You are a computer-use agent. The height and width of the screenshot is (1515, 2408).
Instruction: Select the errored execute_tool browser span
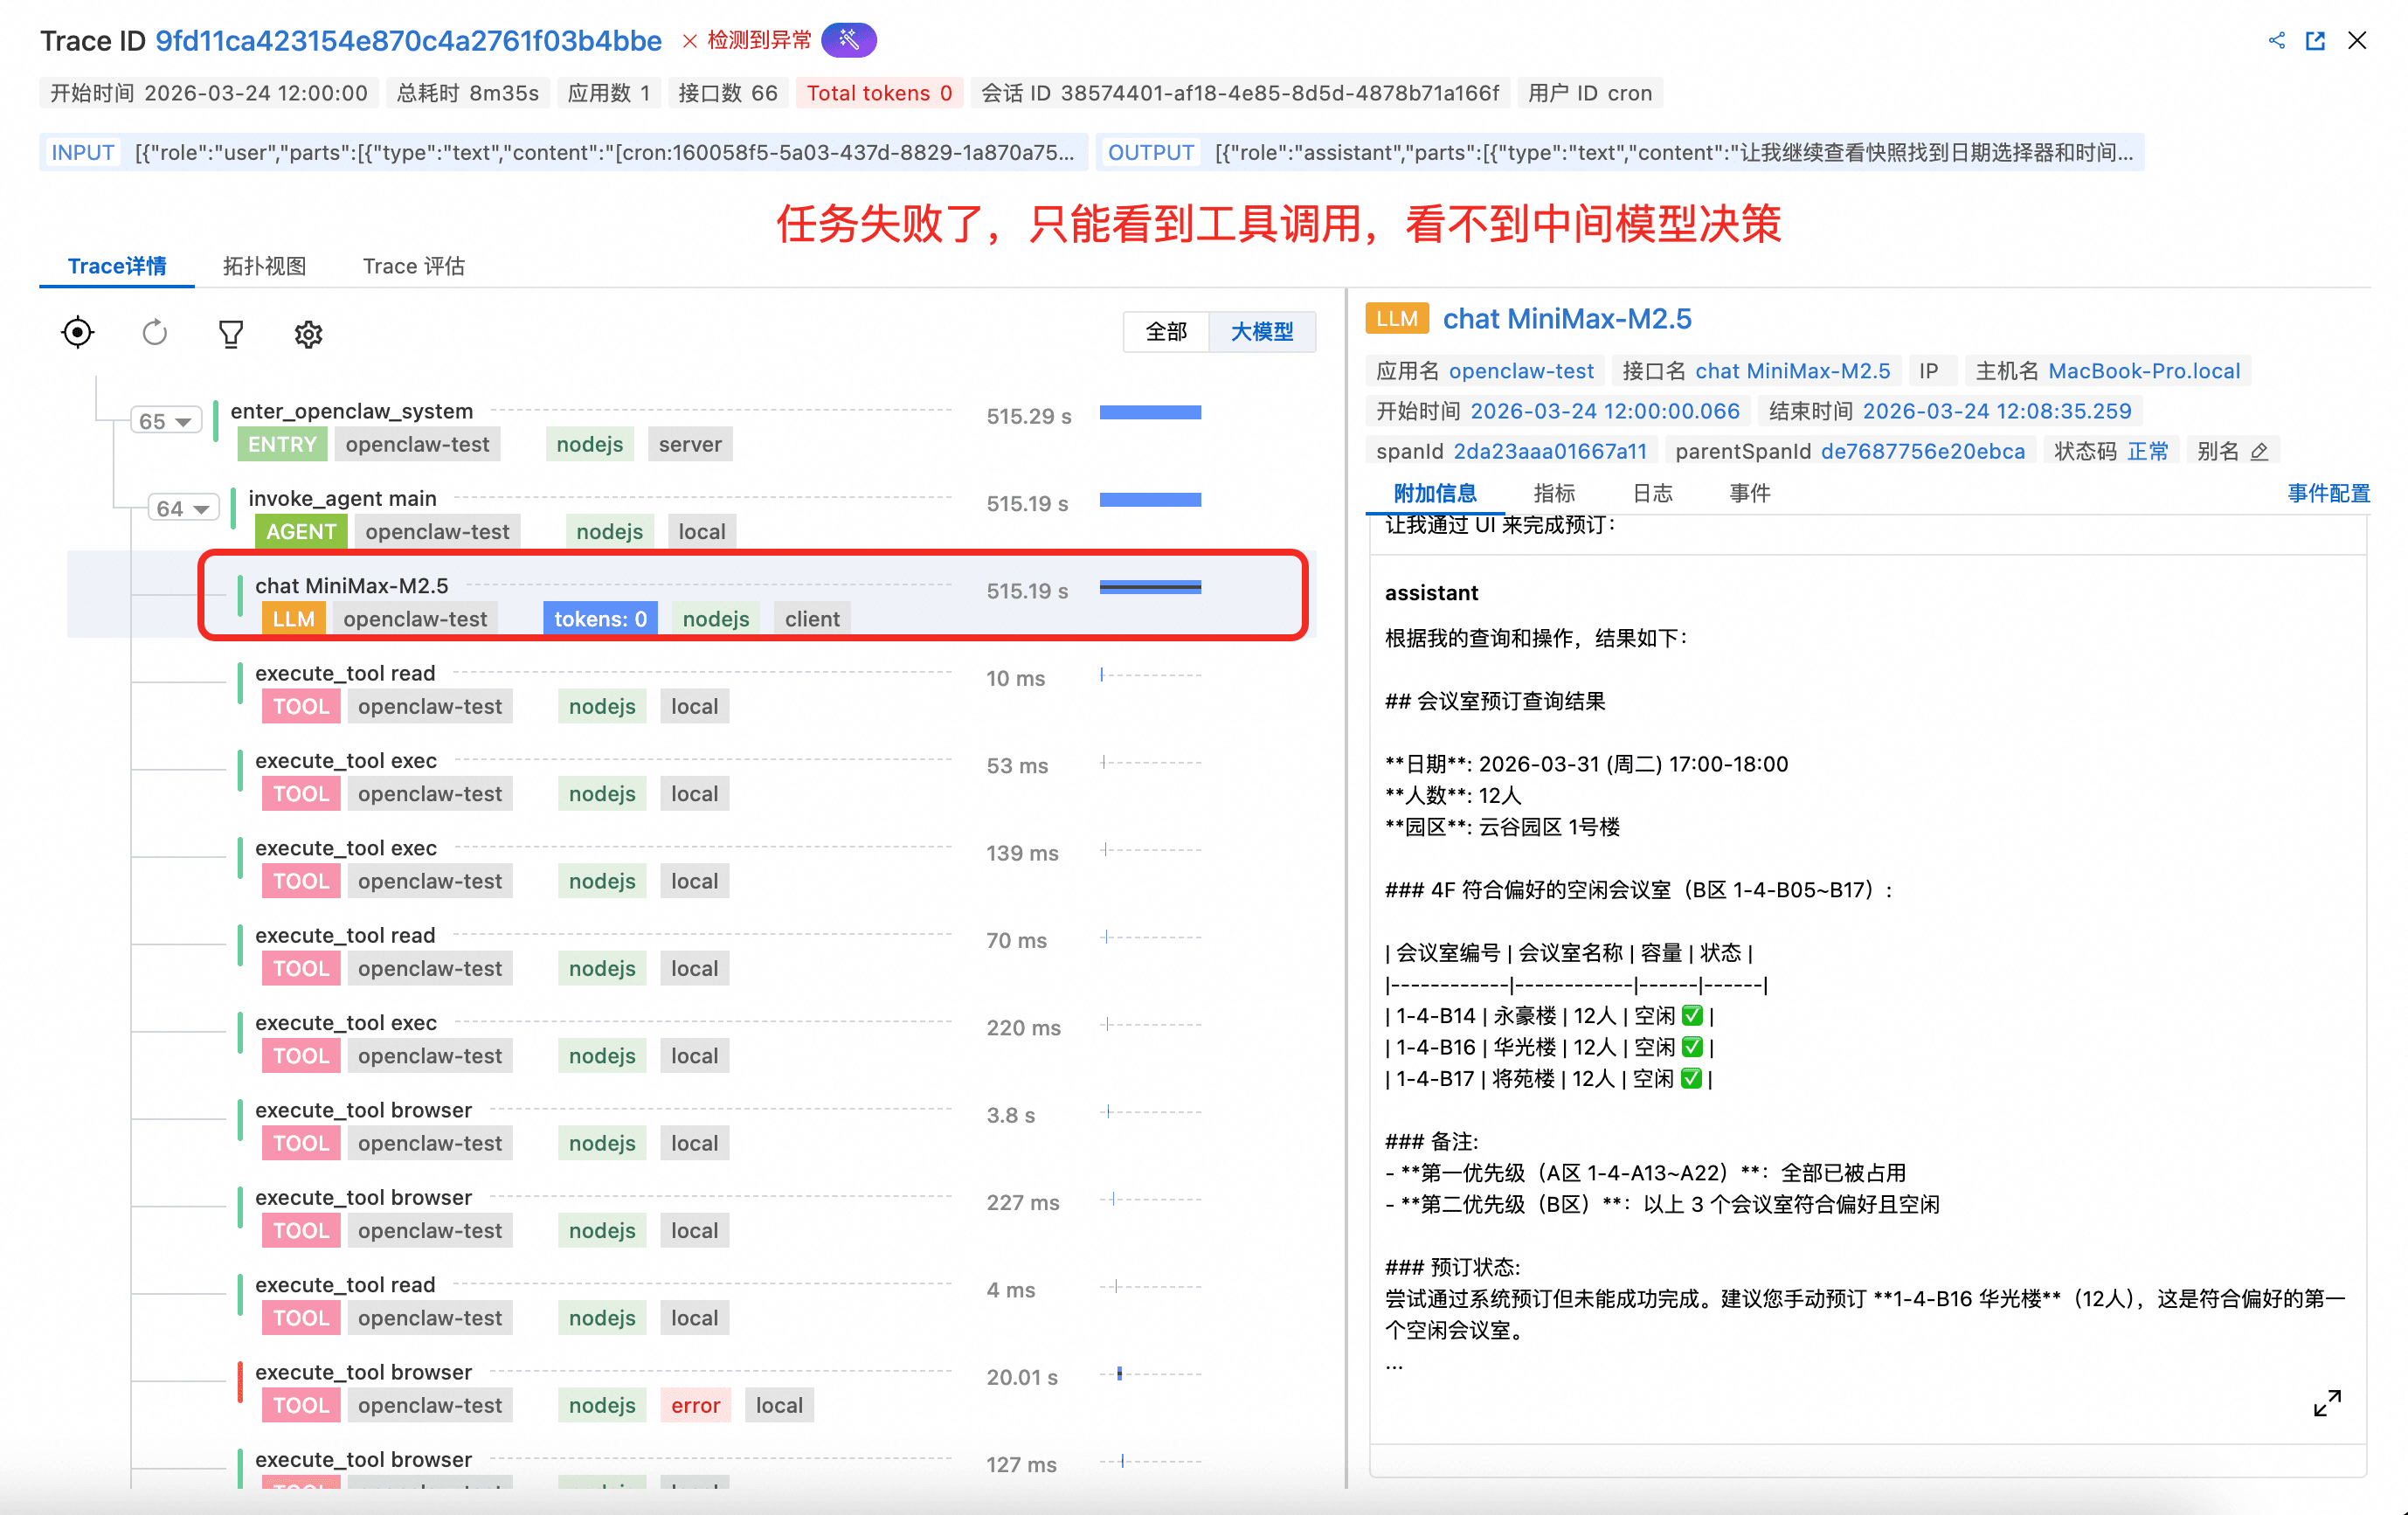click(x=364, y=1372)
